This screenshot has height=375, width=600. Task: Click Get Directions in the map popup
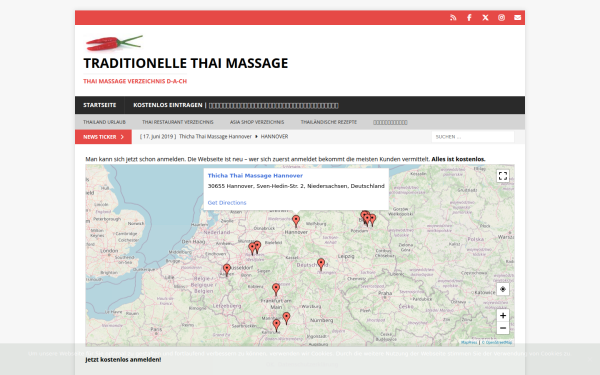click(227, 203)
